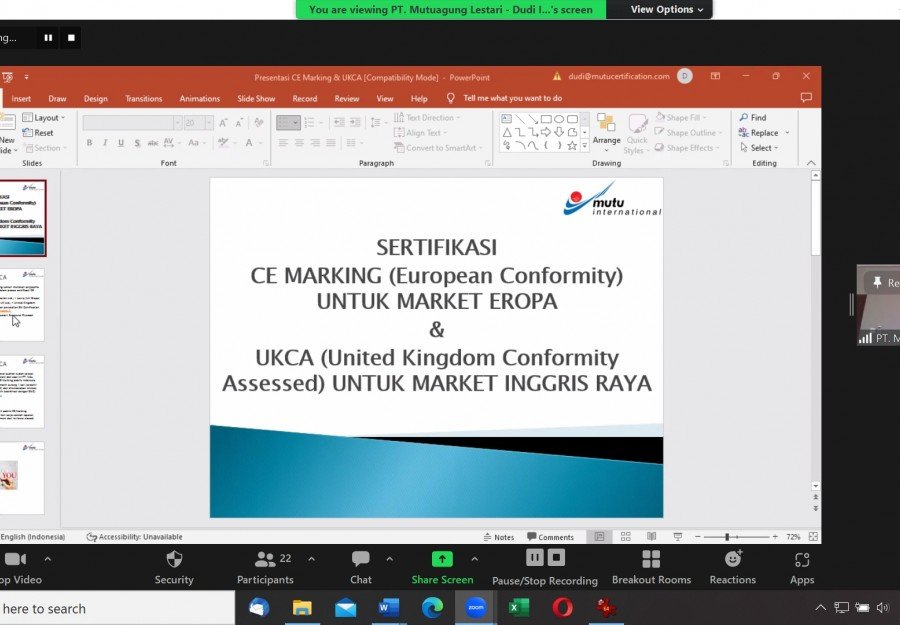Click the green Share Screen icon
Image resolution: width=900 pixels, height=625 pixels.
(442, 558)
